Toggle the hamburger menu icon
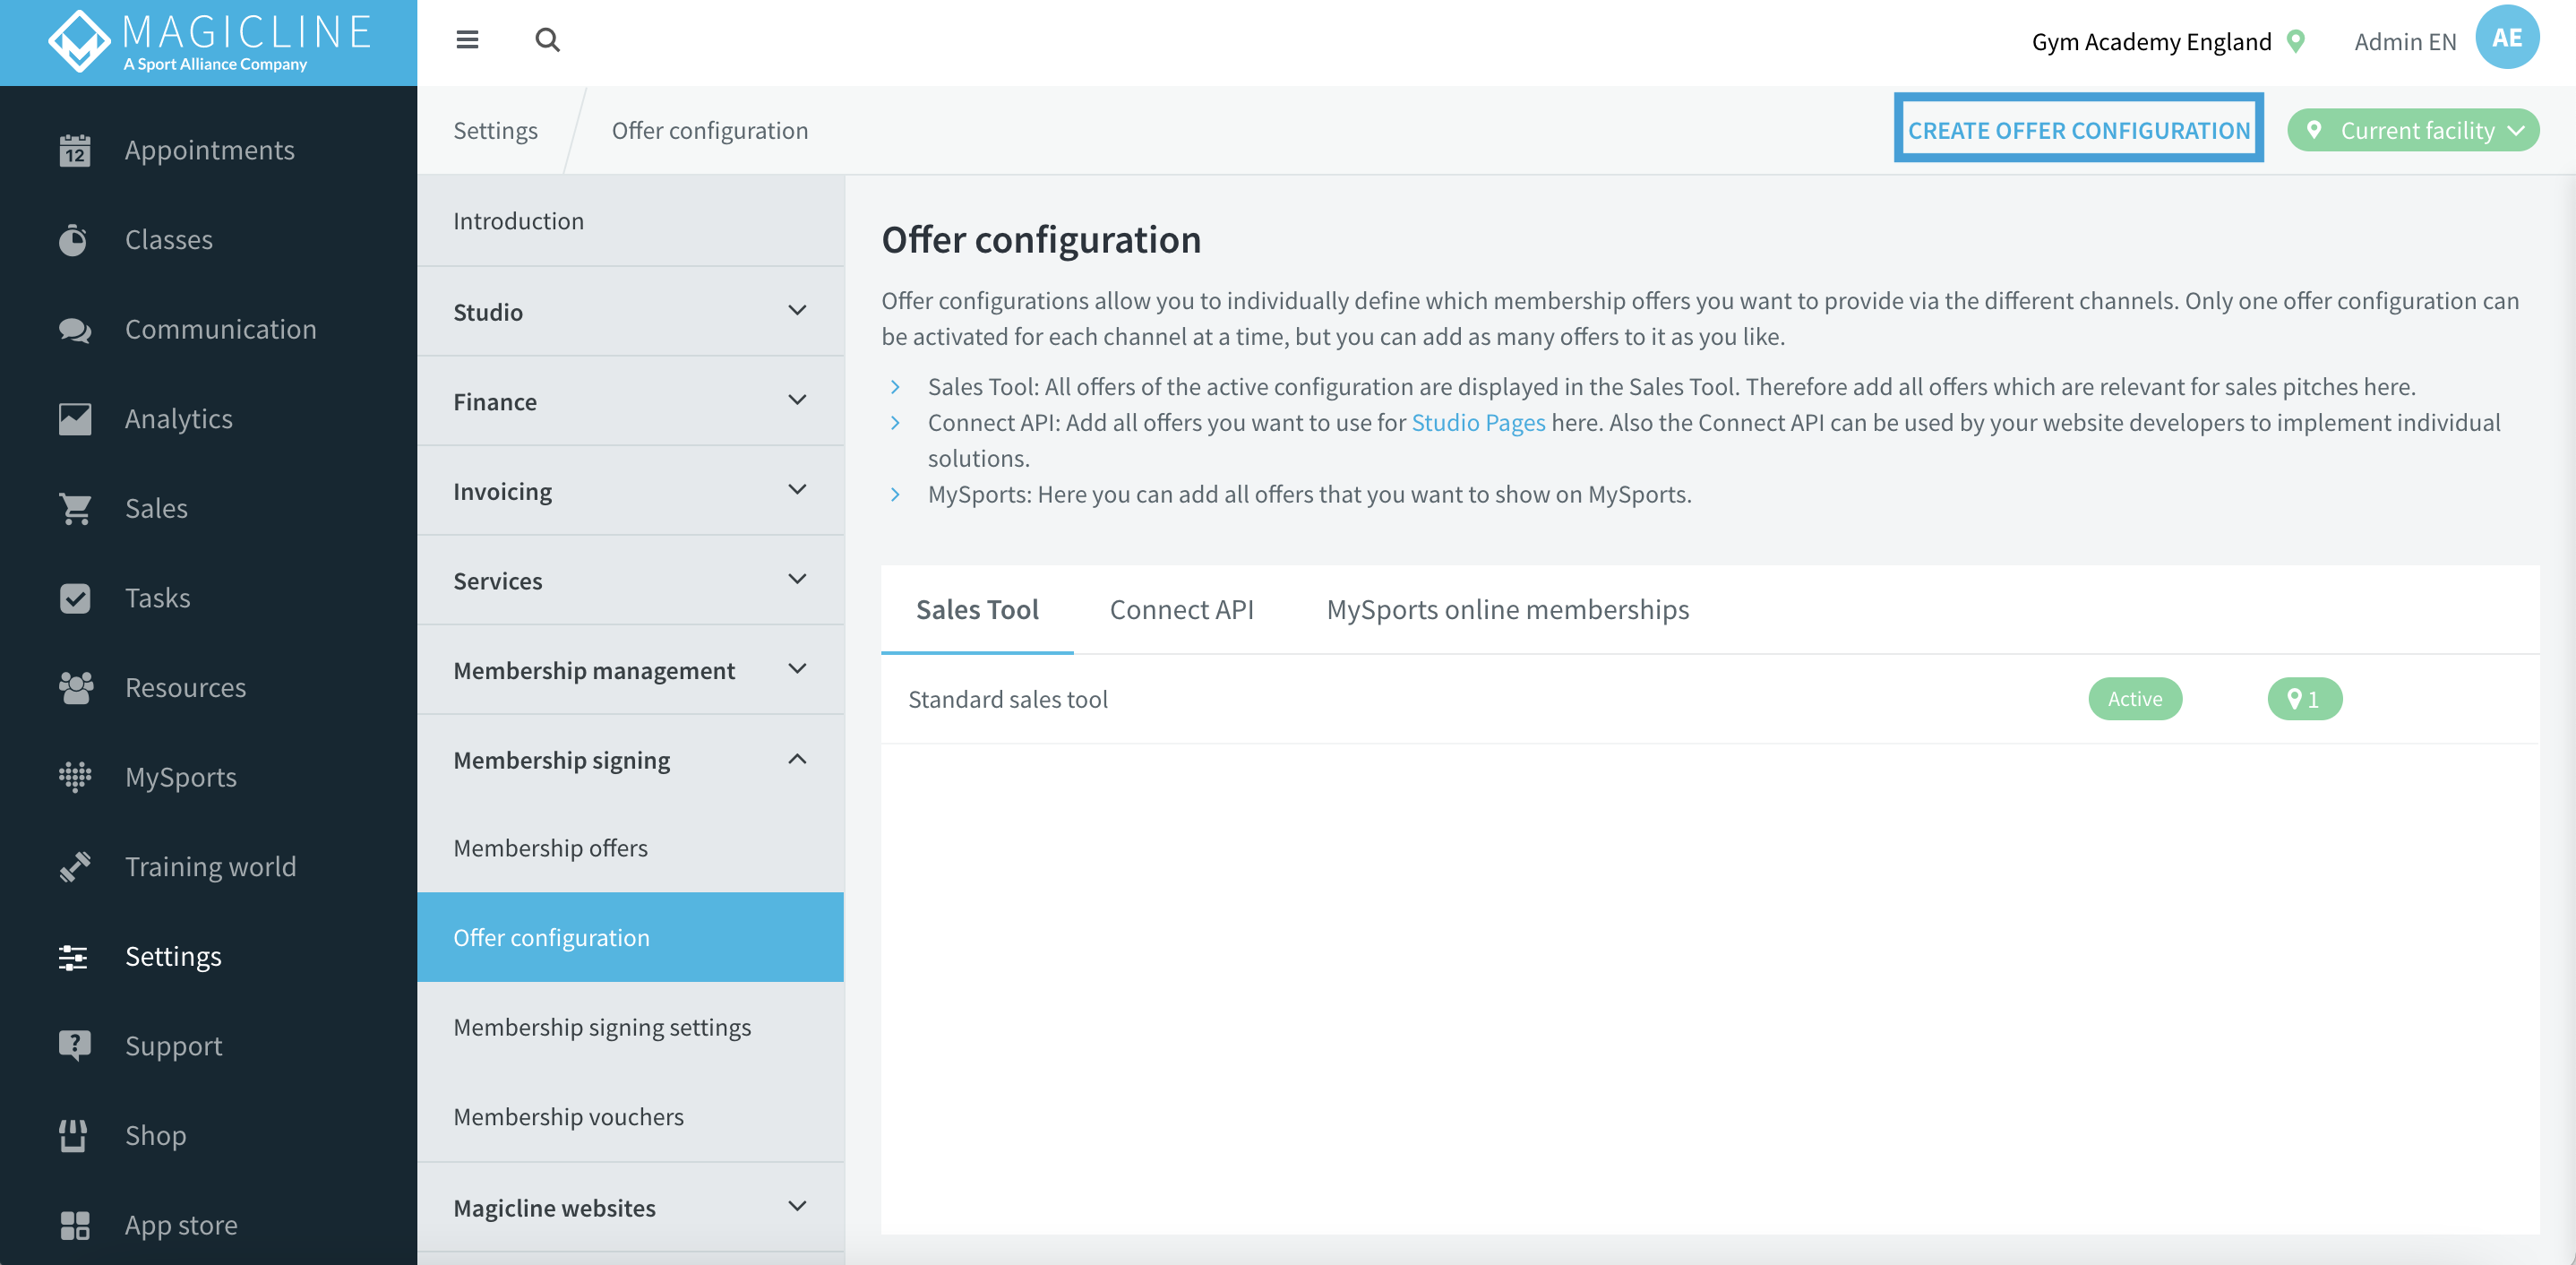The width and height of the screenshot is (2576, 1265). [467, 40]
